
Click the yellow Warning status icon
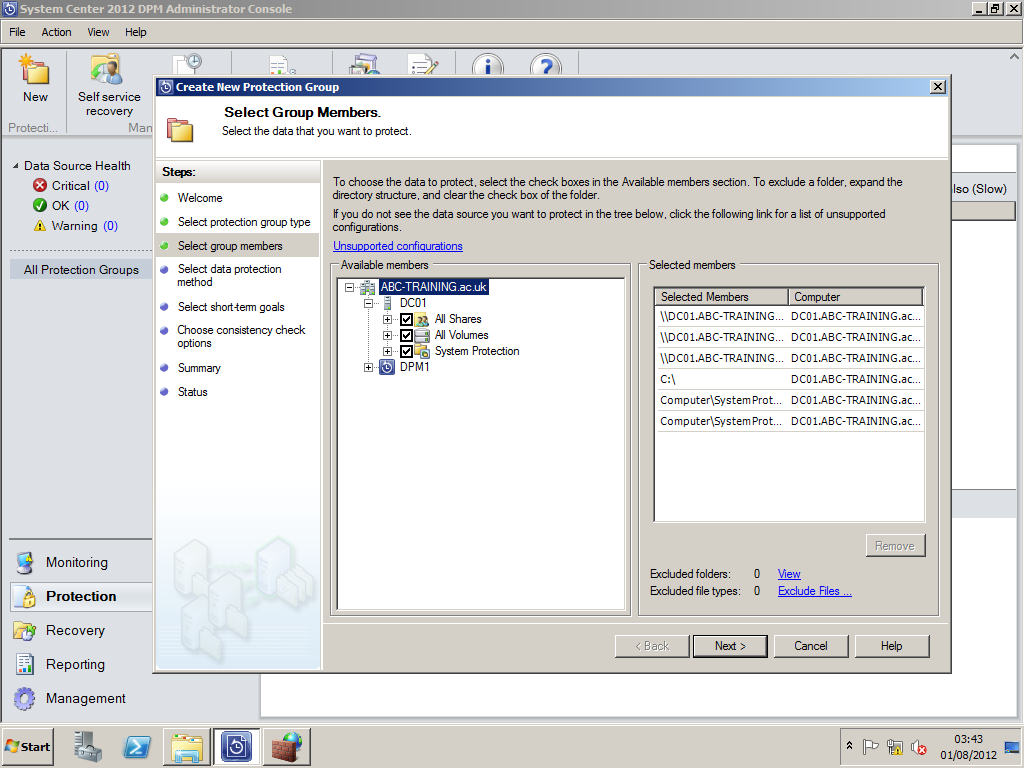(40, 226)
